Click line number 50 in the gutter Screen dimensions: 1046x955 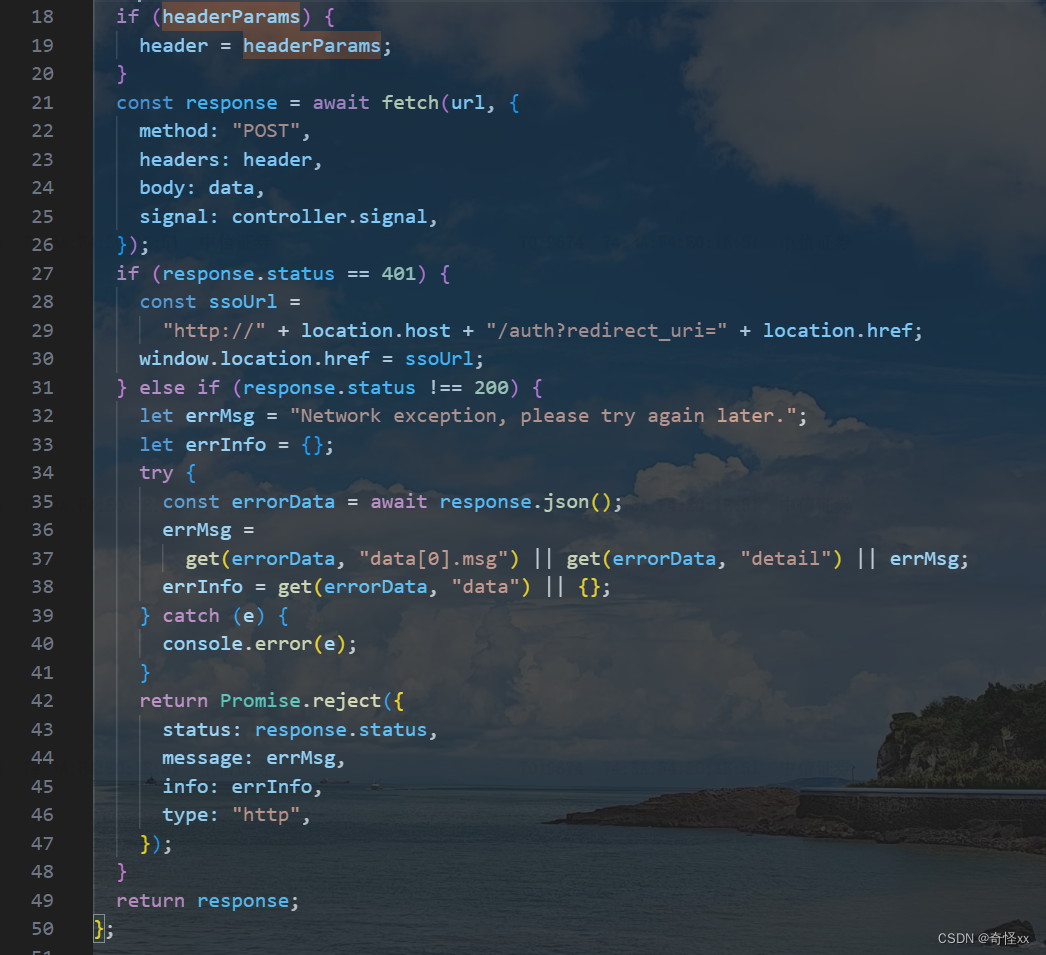(42, 928)
